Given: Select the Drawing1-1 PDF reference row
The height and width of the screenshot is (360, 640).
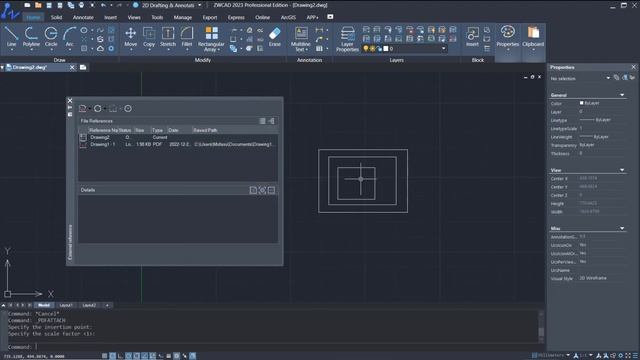Looking at the screenshot, I should click(178, 144).
